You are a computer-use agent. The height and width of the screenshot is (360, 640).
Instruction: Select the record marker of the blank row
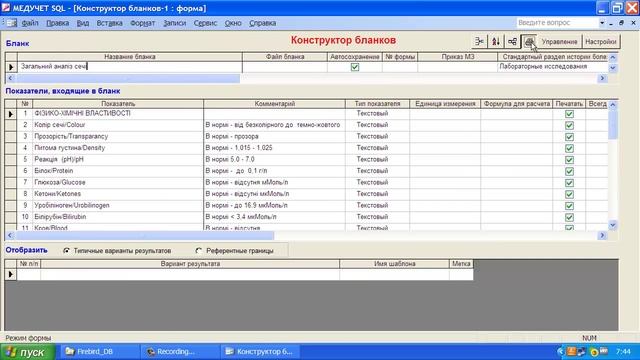click(x=11, y=67)
